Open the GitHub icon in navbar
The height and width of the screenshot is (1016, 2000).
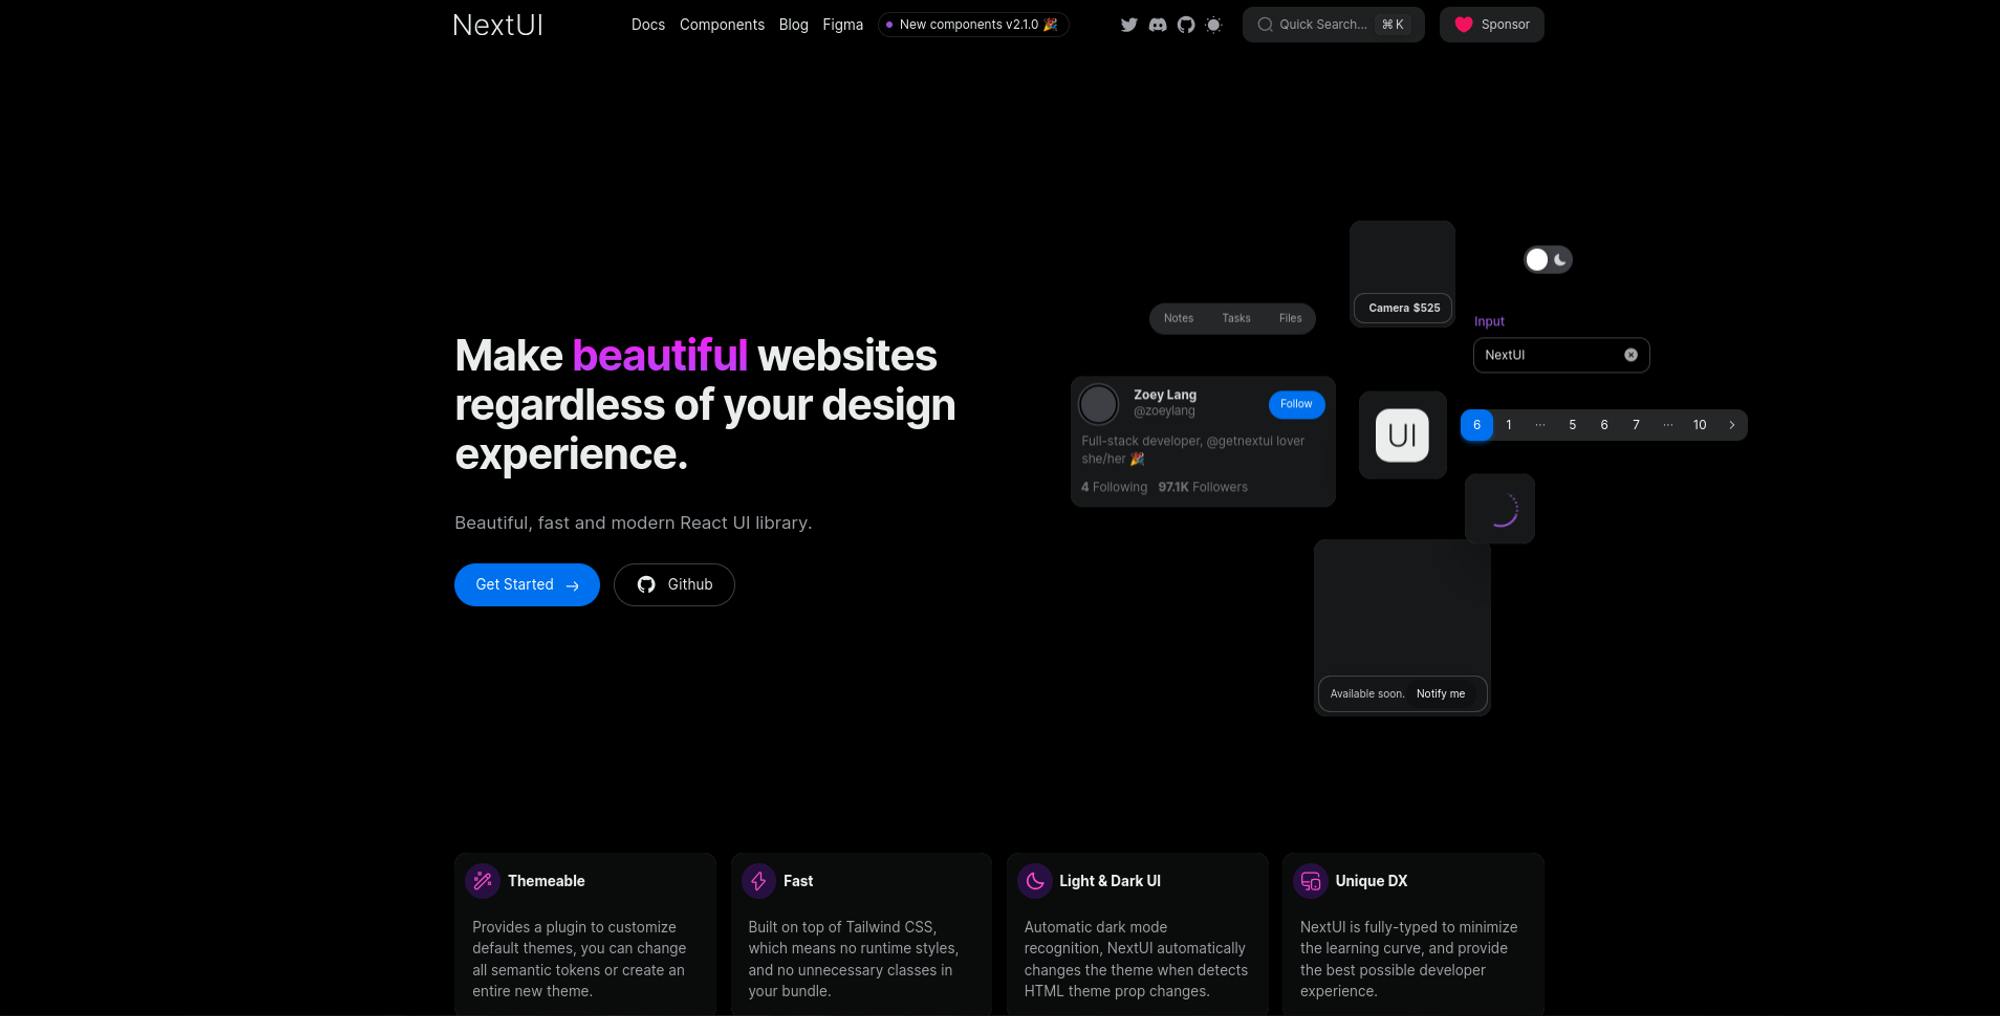tap(1186, 25)
